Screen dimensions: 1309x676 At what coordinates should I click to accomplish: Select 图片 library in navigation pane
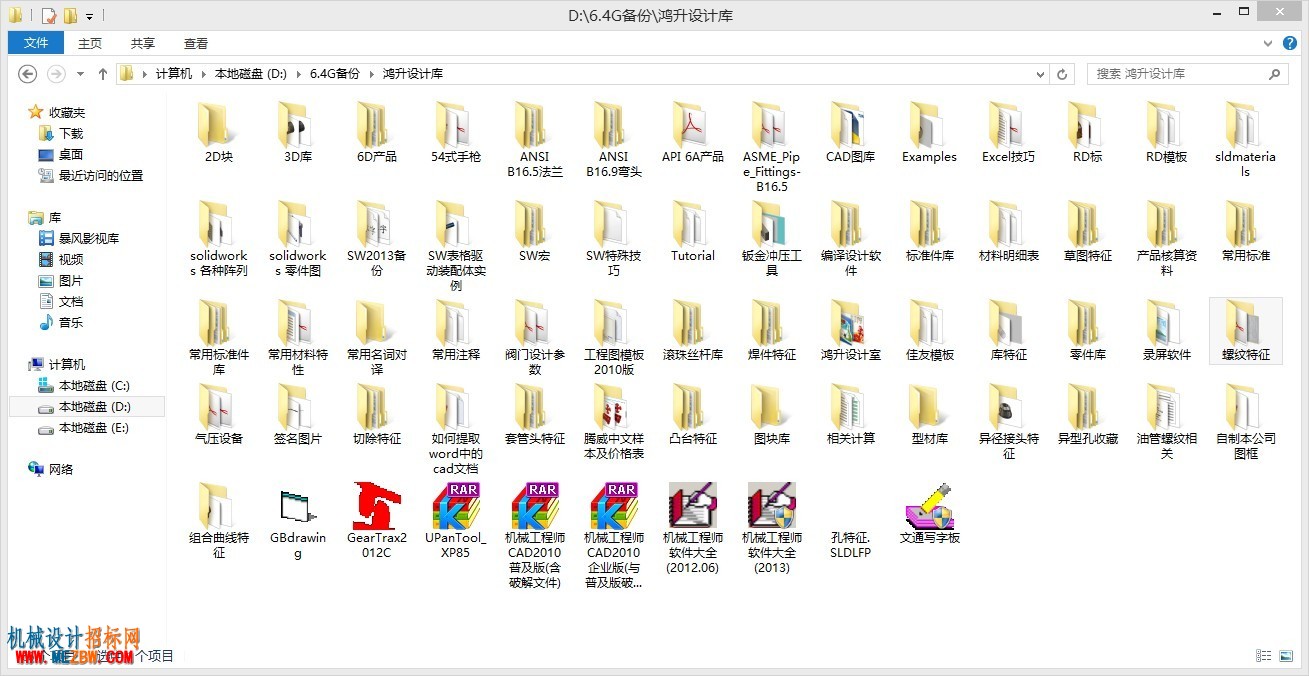coord(70,280)
